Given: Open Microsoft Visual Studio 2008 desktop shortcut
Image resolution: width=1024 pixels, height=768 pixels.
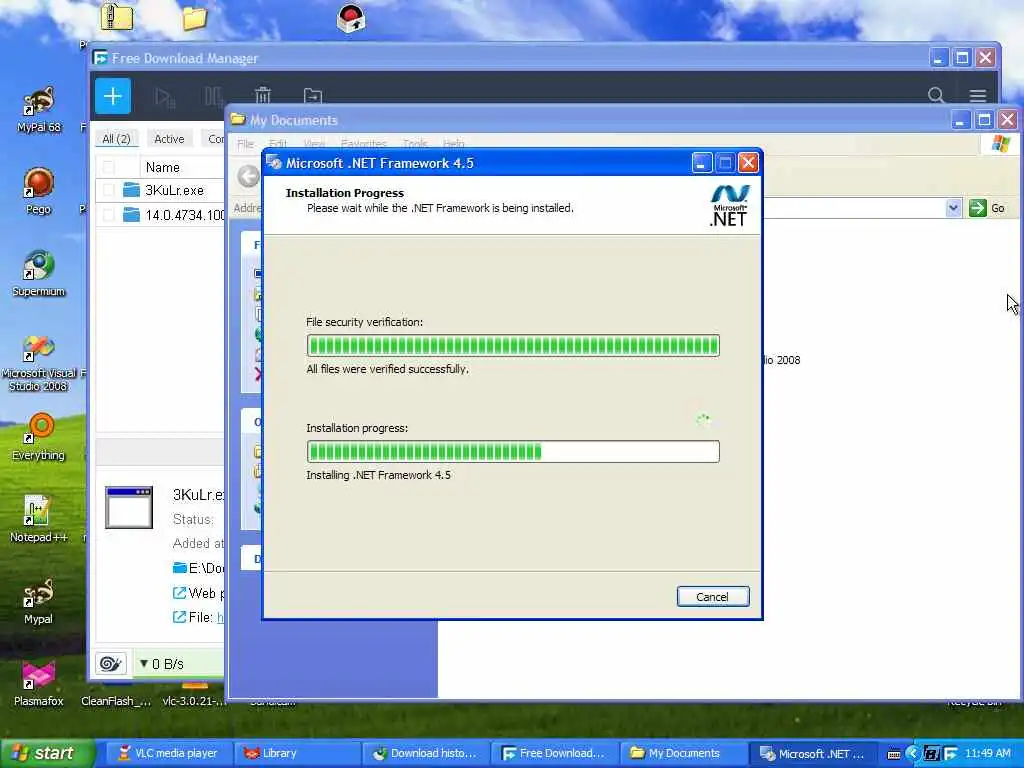Looking at the screenshot, I should 39,363.
